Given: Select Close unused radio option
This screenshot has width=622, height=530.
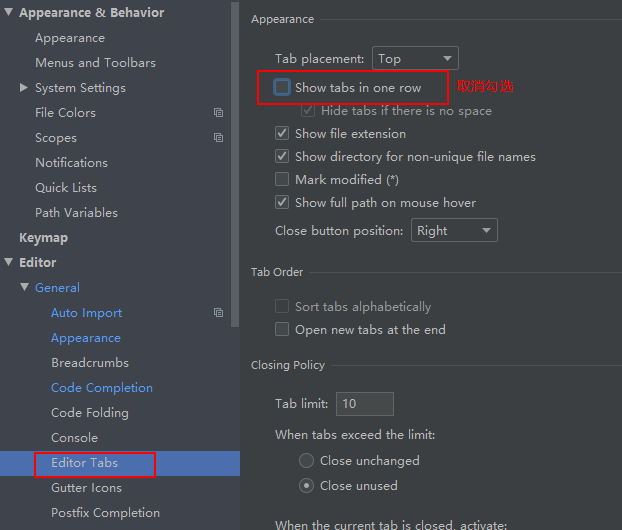Looking at the screenshot, I should point(307,486).
